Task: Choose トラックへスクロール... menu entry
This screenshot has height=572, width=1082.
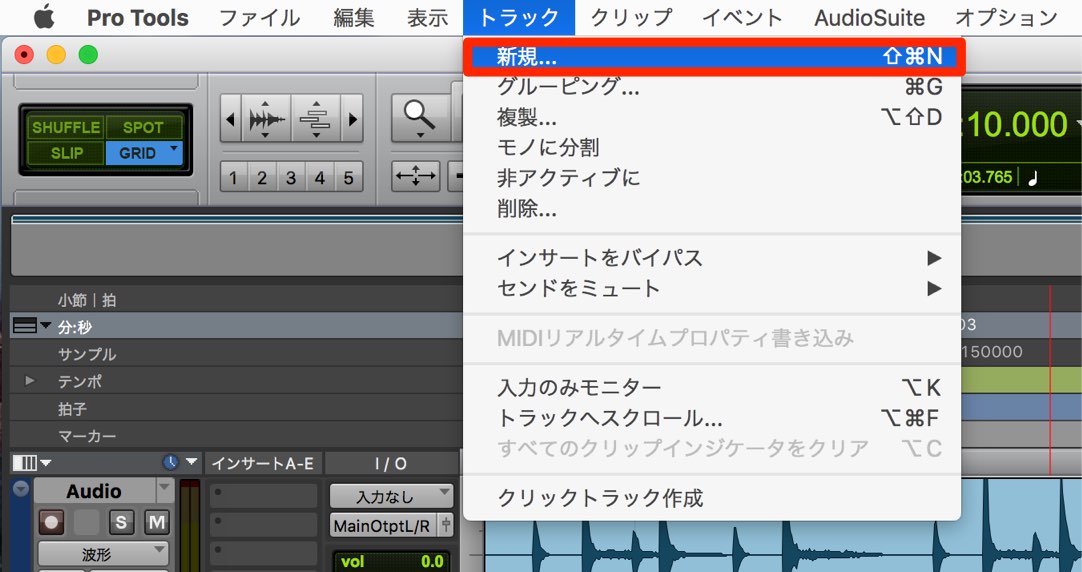Action: coord(712,418)
